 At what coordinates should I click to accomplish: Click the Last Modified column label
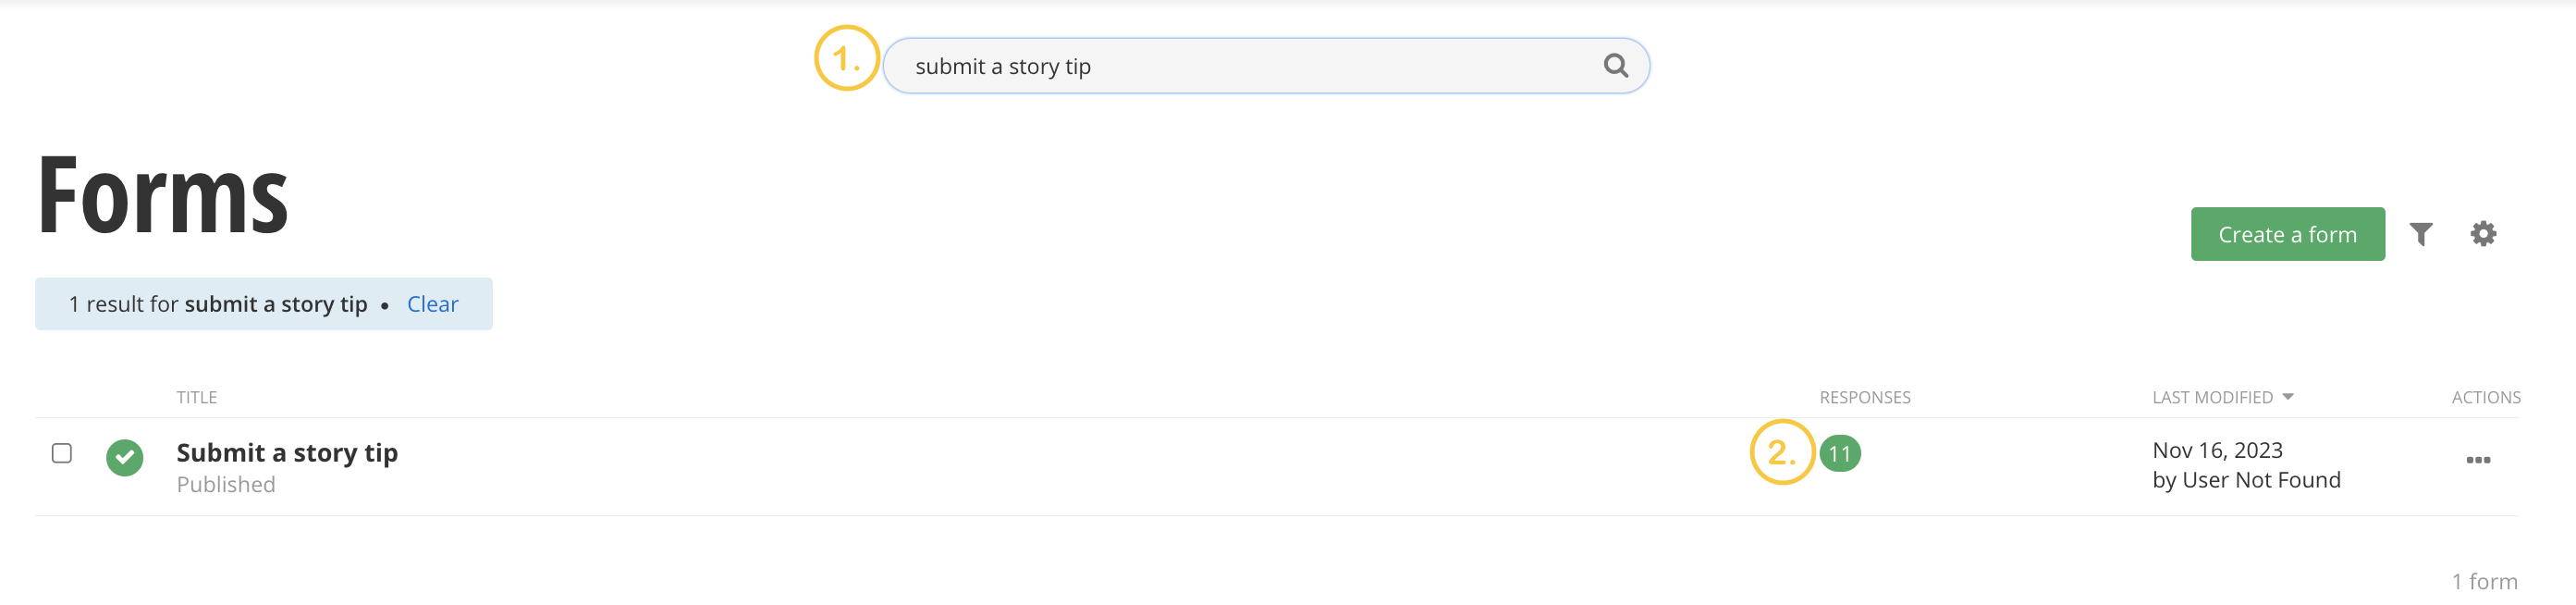[2212, 398]
